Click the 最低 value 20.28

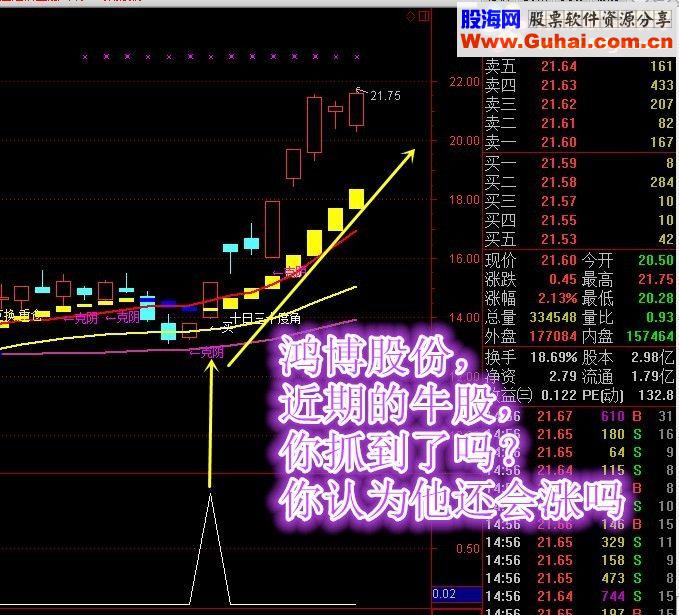click(x=656, y=298)
